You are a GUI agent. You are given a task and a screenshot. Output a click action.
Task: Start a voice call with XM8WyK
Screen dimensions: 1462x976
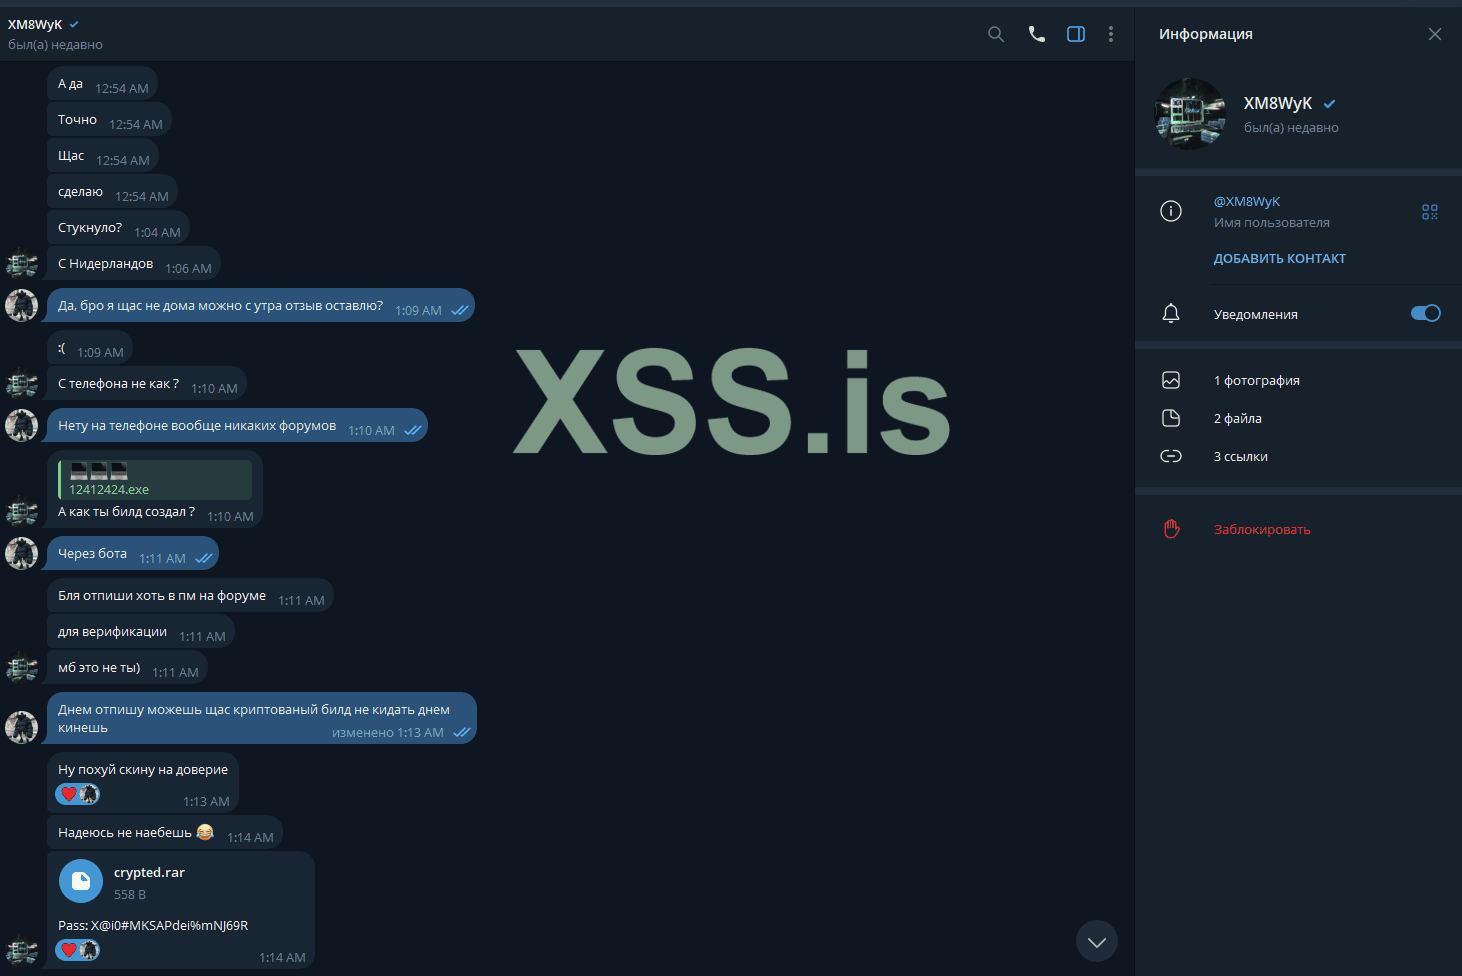point(1037,34)
